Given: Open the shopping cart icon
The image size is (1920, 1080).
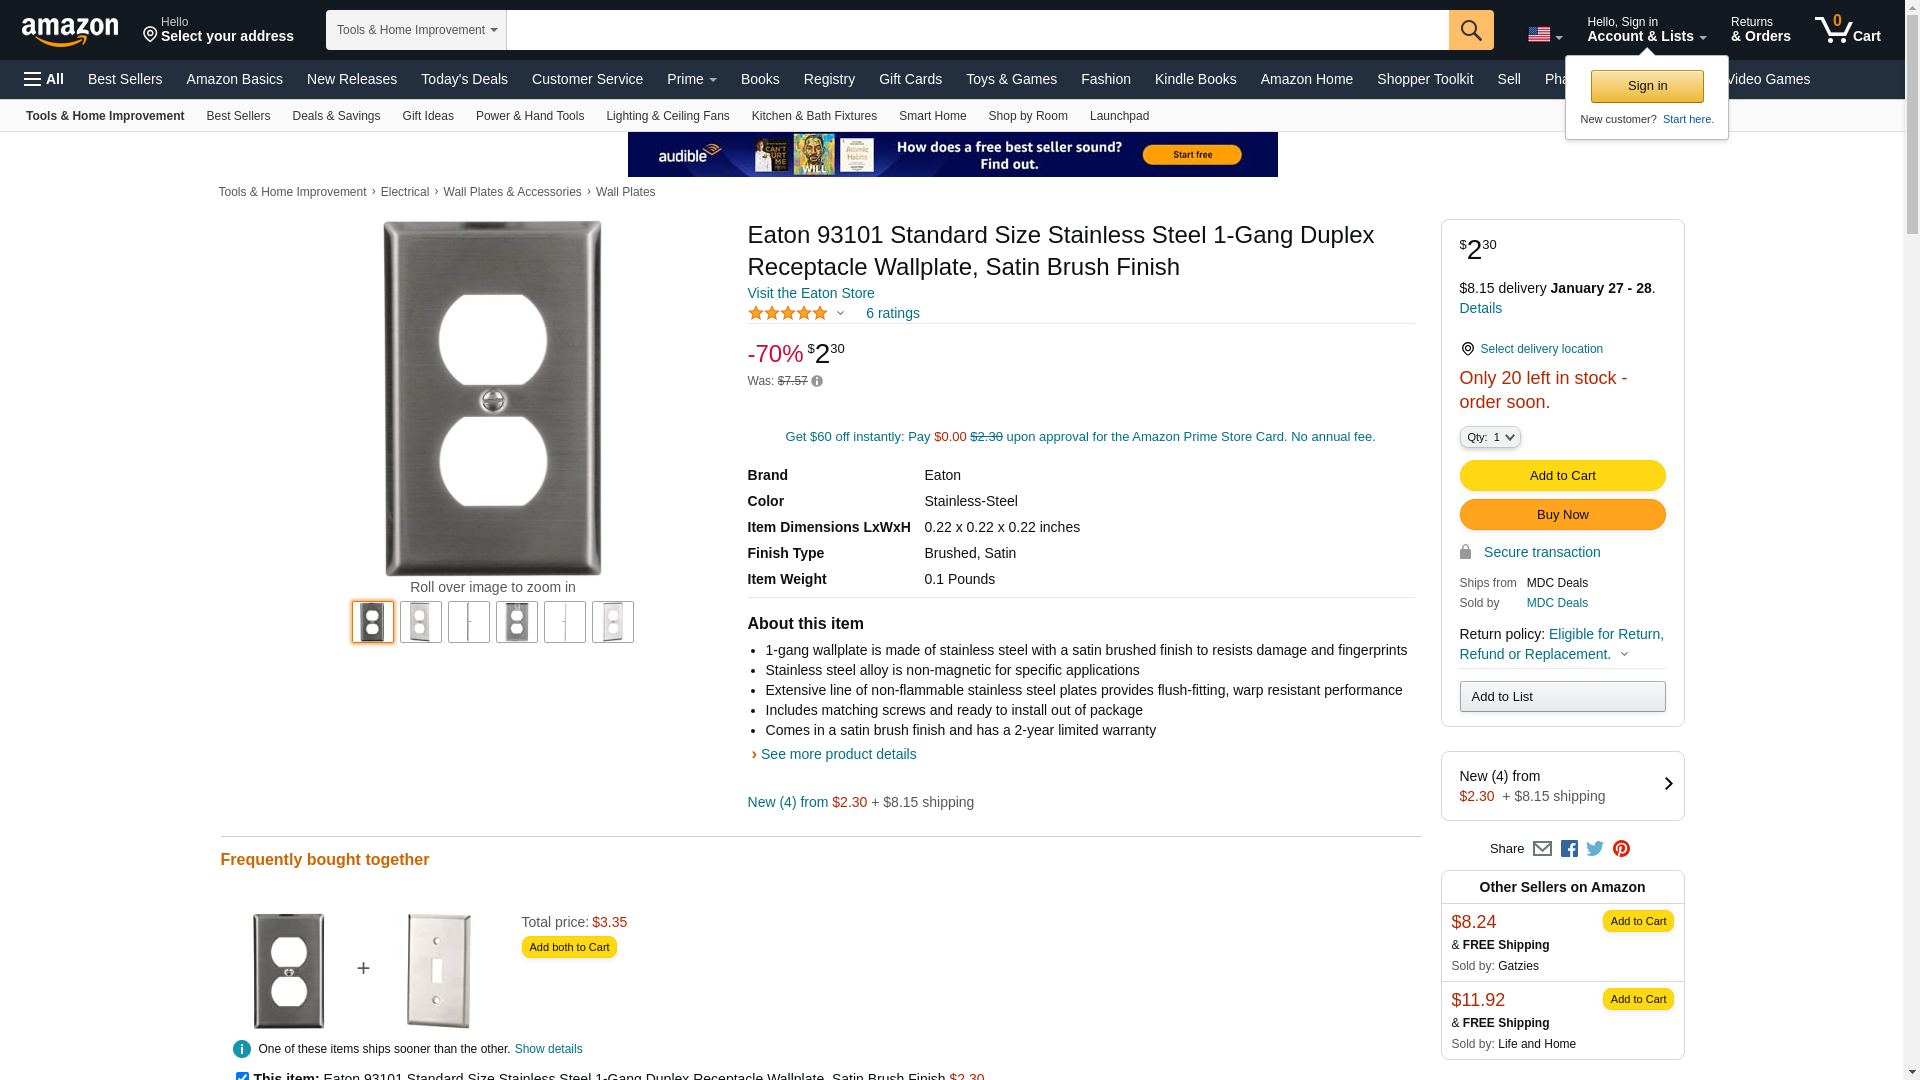Looking at the screenshot, I should [x=1847, y=30].
